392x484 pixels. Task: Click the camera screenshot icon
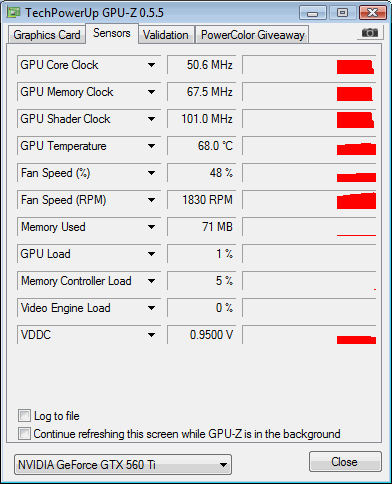[x=370, y=33]
